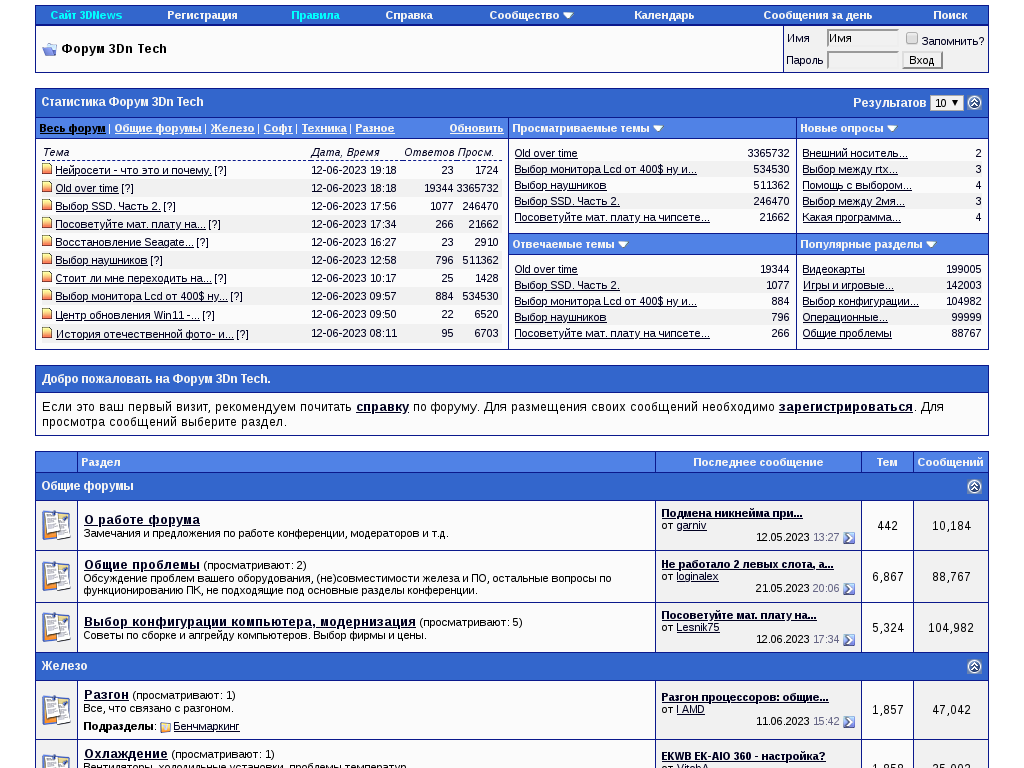Open Календарь from the navbar
The image size is (1024, 768).
pyautogui.click(x=664, y=15)
